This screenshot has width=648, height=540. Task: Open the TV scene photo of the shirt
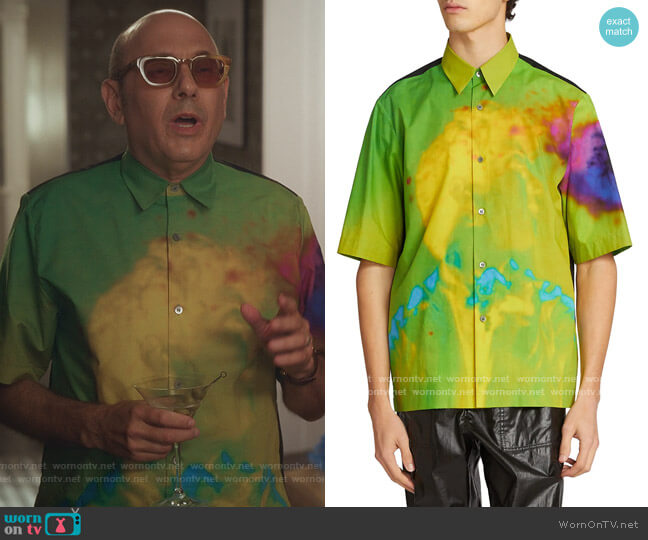[x=162, y=253]
